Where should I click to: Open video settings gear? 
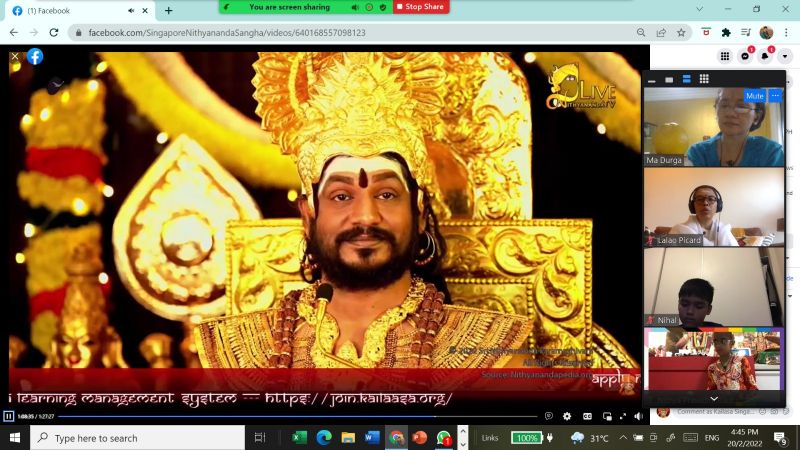567,416
